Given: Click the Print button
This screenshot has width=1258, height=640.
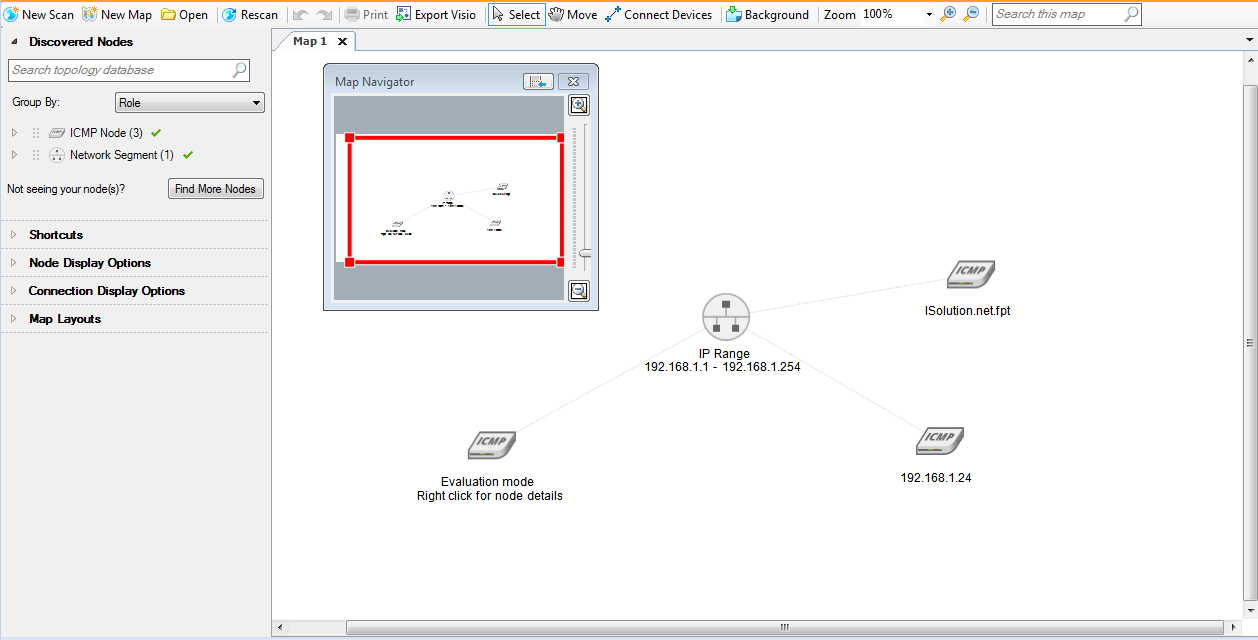Looking at the screenshot, I should point(368,14).
